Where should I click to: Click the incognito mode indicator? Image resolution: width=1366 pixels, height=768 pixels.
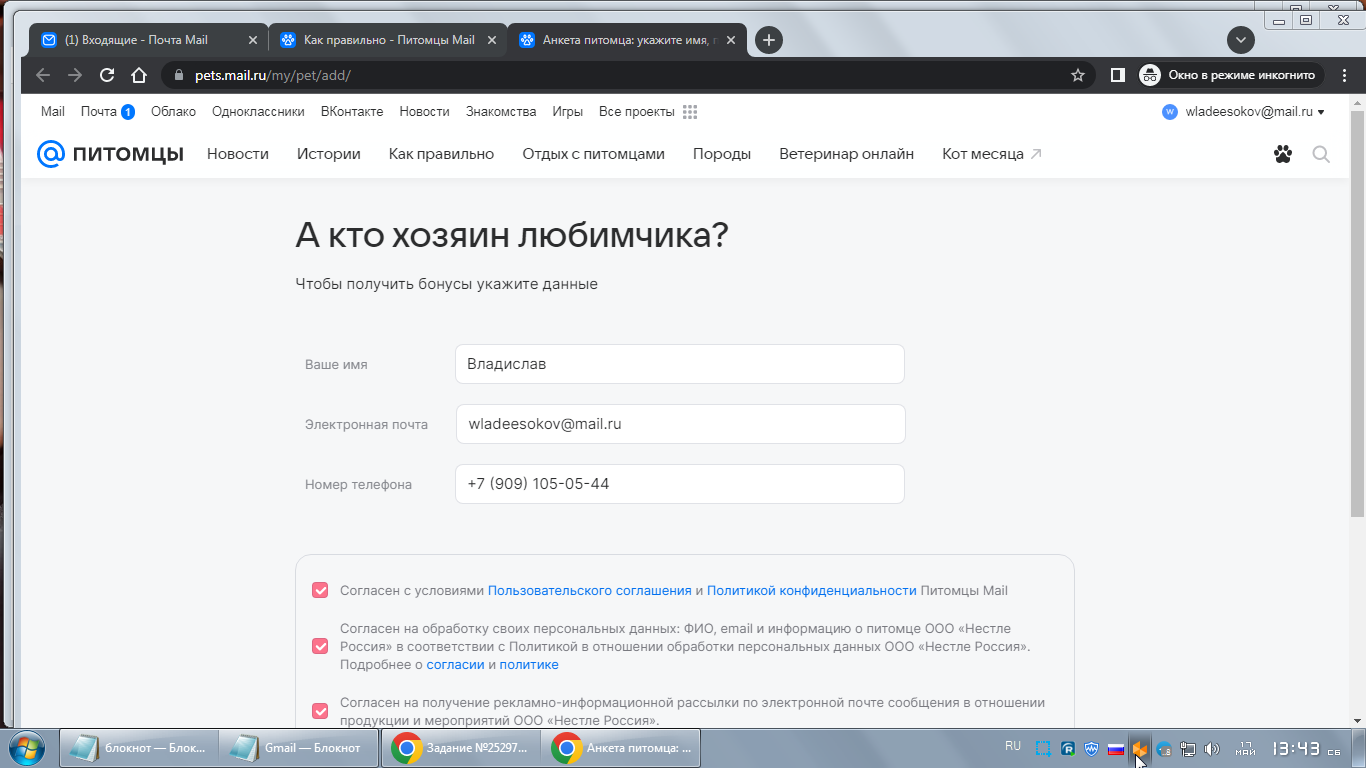pos(1231,75)
